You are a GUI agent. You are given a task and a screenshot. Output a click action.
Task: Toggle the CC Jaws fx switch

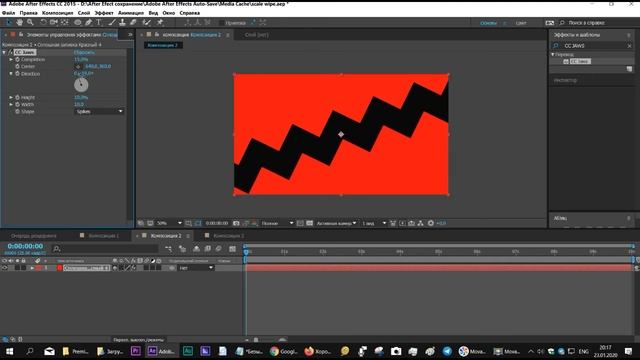(x=11, y=52)
